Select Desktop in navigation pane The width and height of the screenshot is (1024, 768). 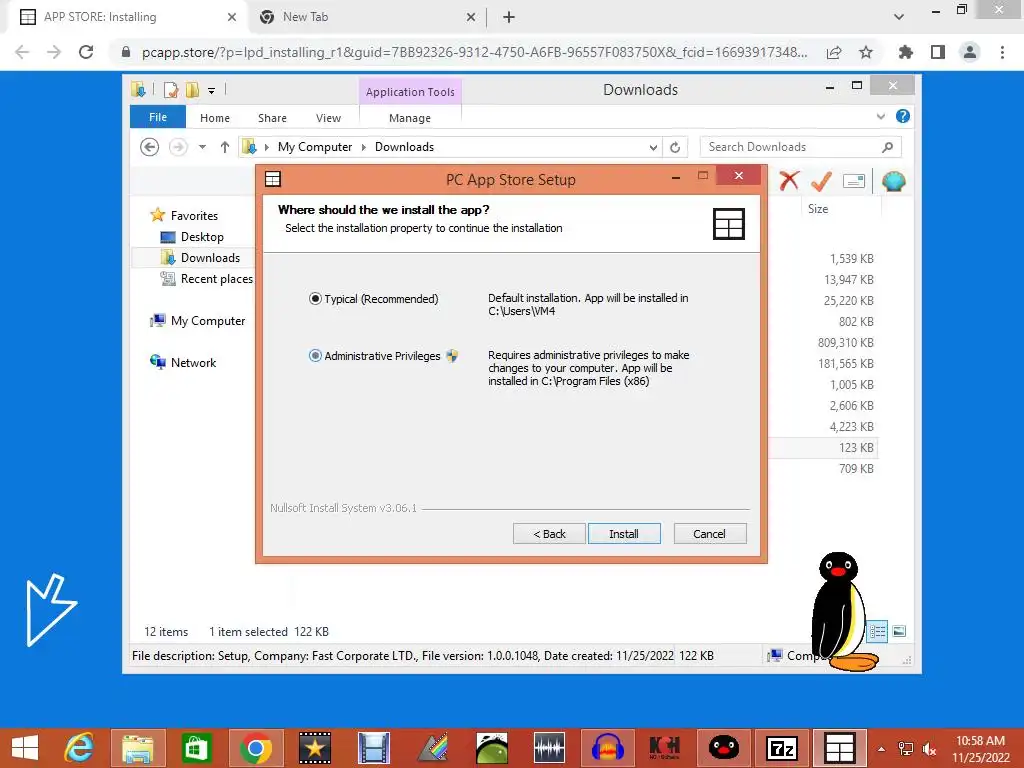point(202,237)
